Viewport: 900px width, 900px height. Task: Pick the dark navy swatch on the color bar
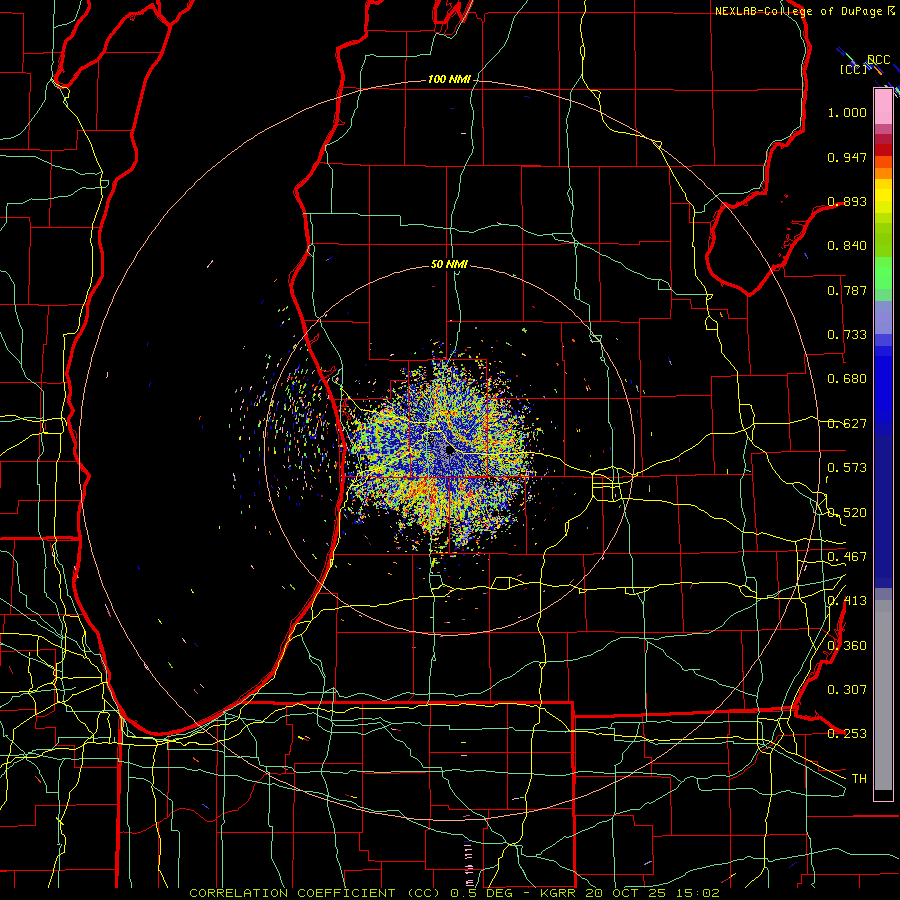click(883, 511)
